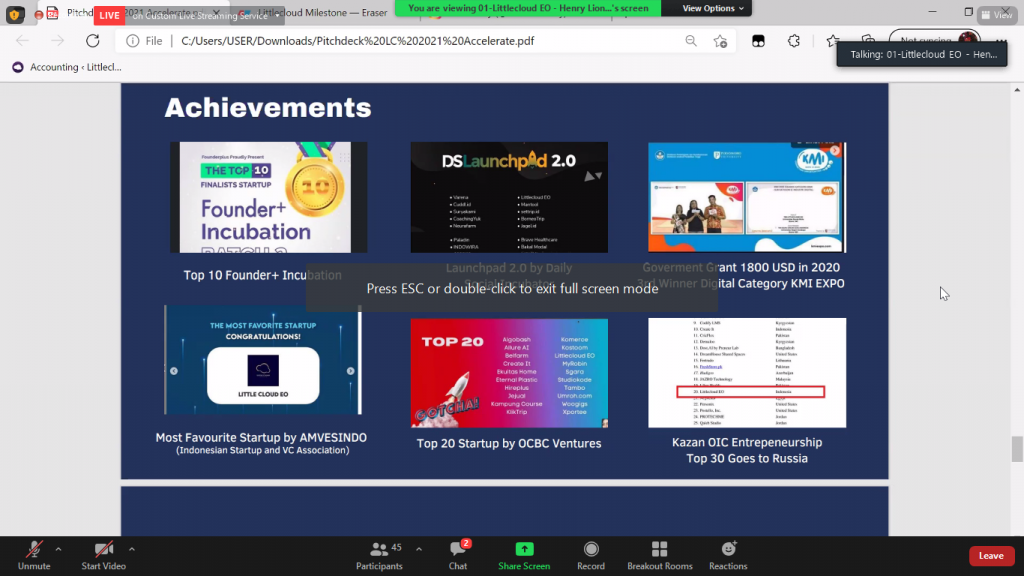Click '3rd Winner Digital Category KMI EXPO' text
1024x576 pixels.
coord(741,283)
